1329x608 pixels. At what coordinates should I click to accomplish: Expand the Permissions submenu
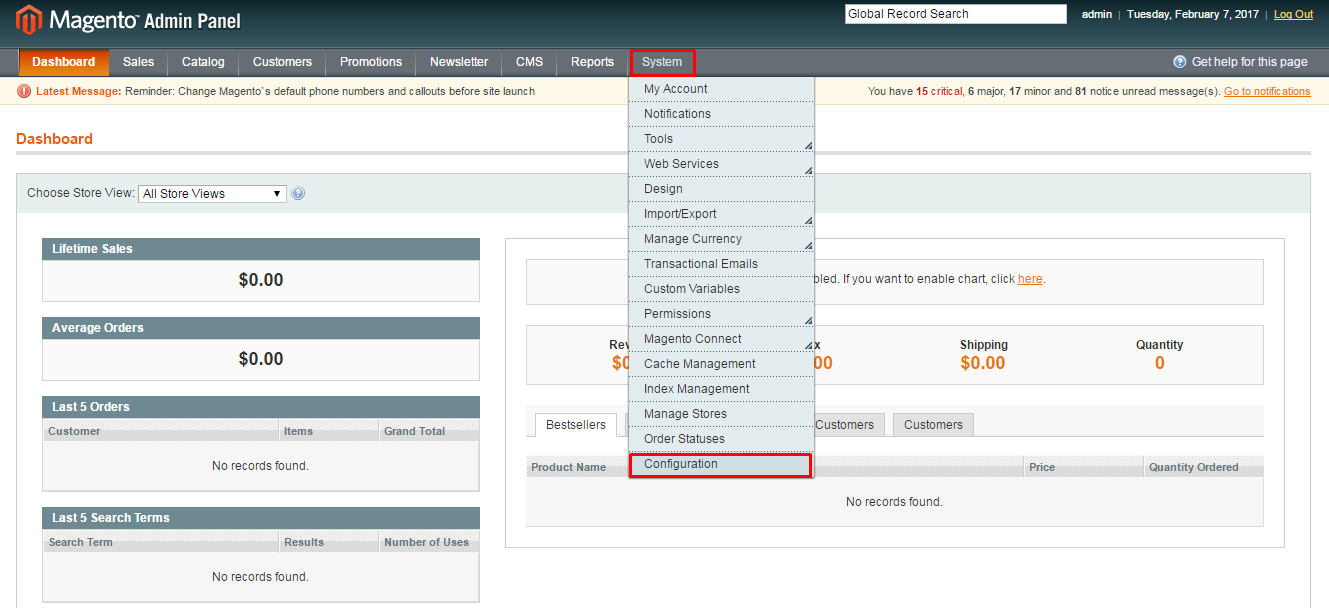pos(721,314)
